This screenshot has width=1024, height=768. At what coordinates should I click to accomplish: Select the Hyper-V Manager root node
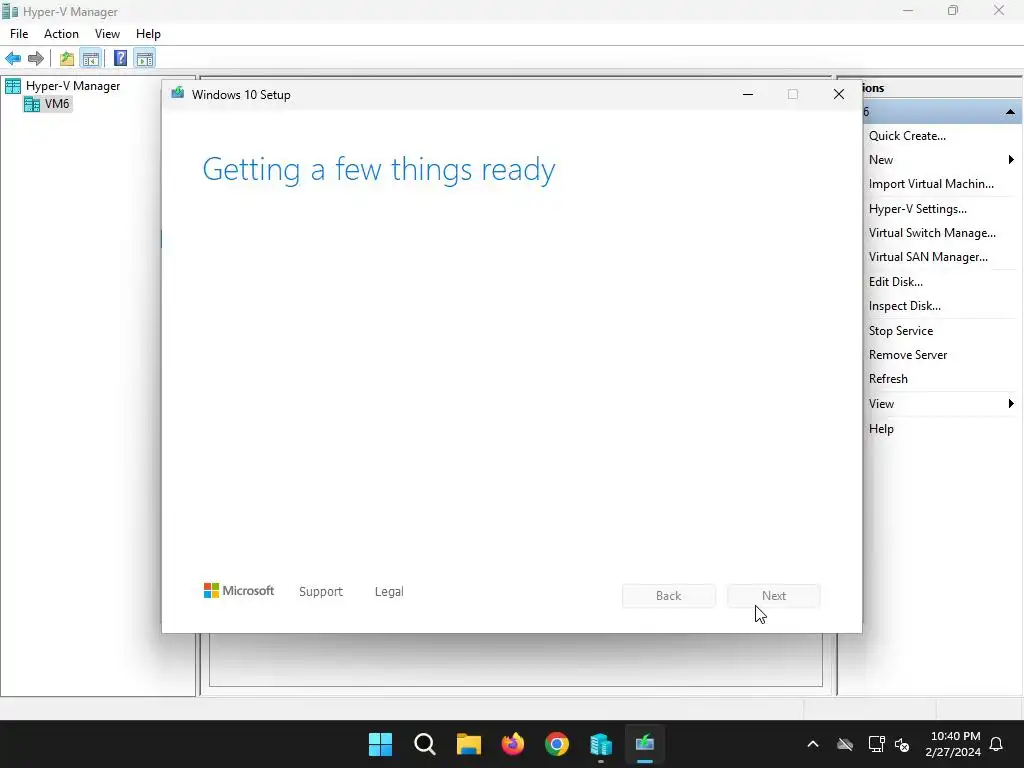coord(72,86)
